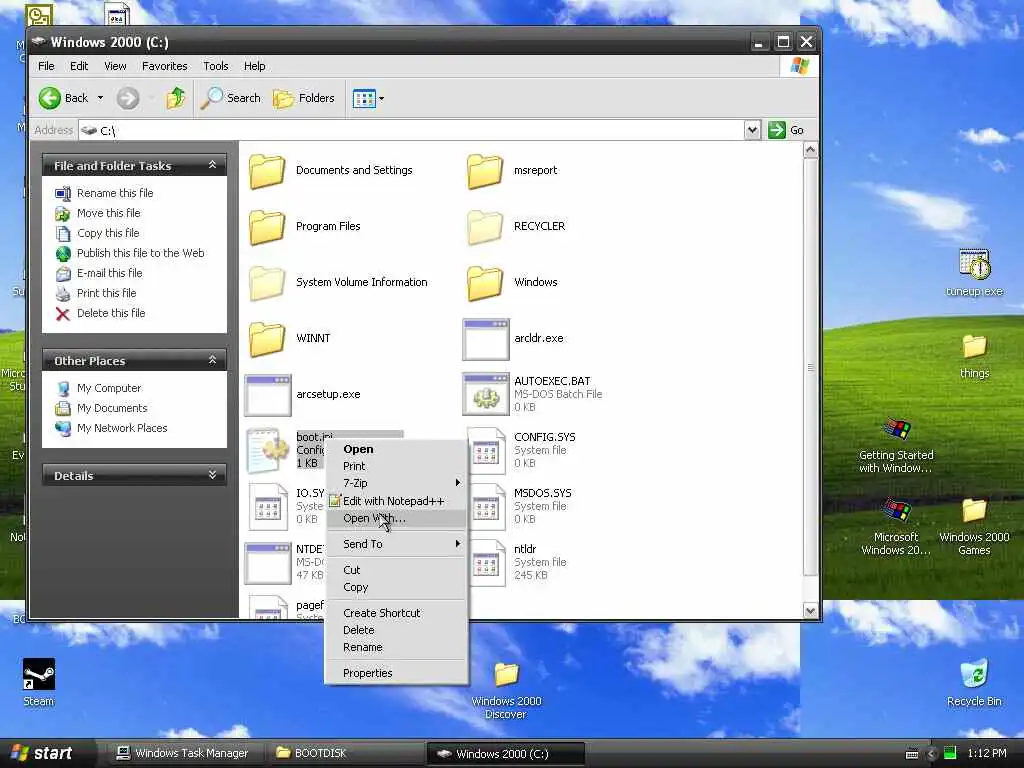
Task: Open the View menu
Action: point(115,66)
